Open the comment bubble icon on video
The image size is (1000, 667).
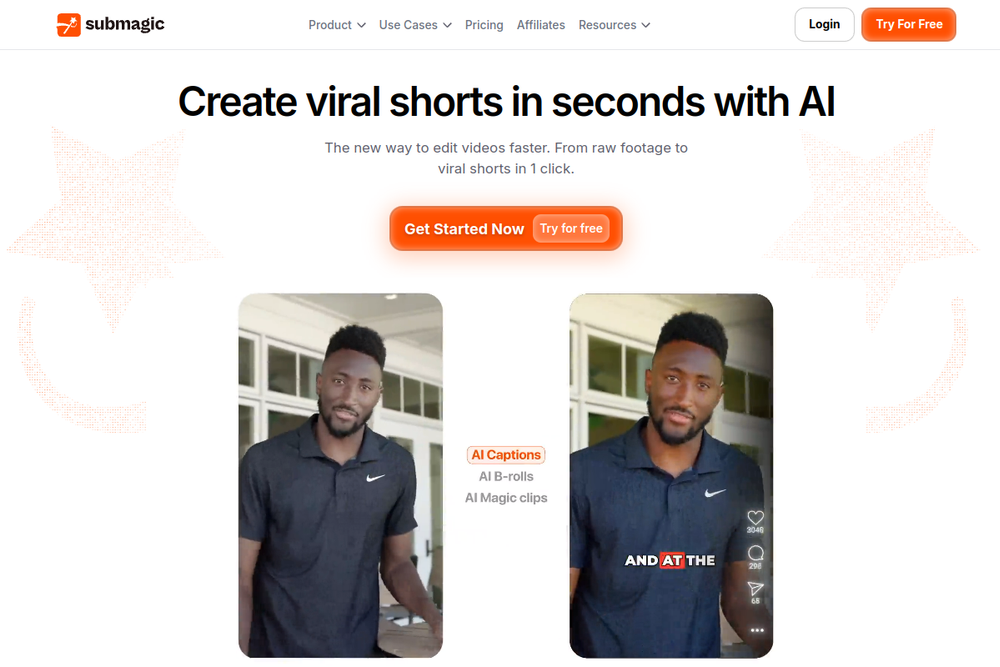click(x=756, y=553)
